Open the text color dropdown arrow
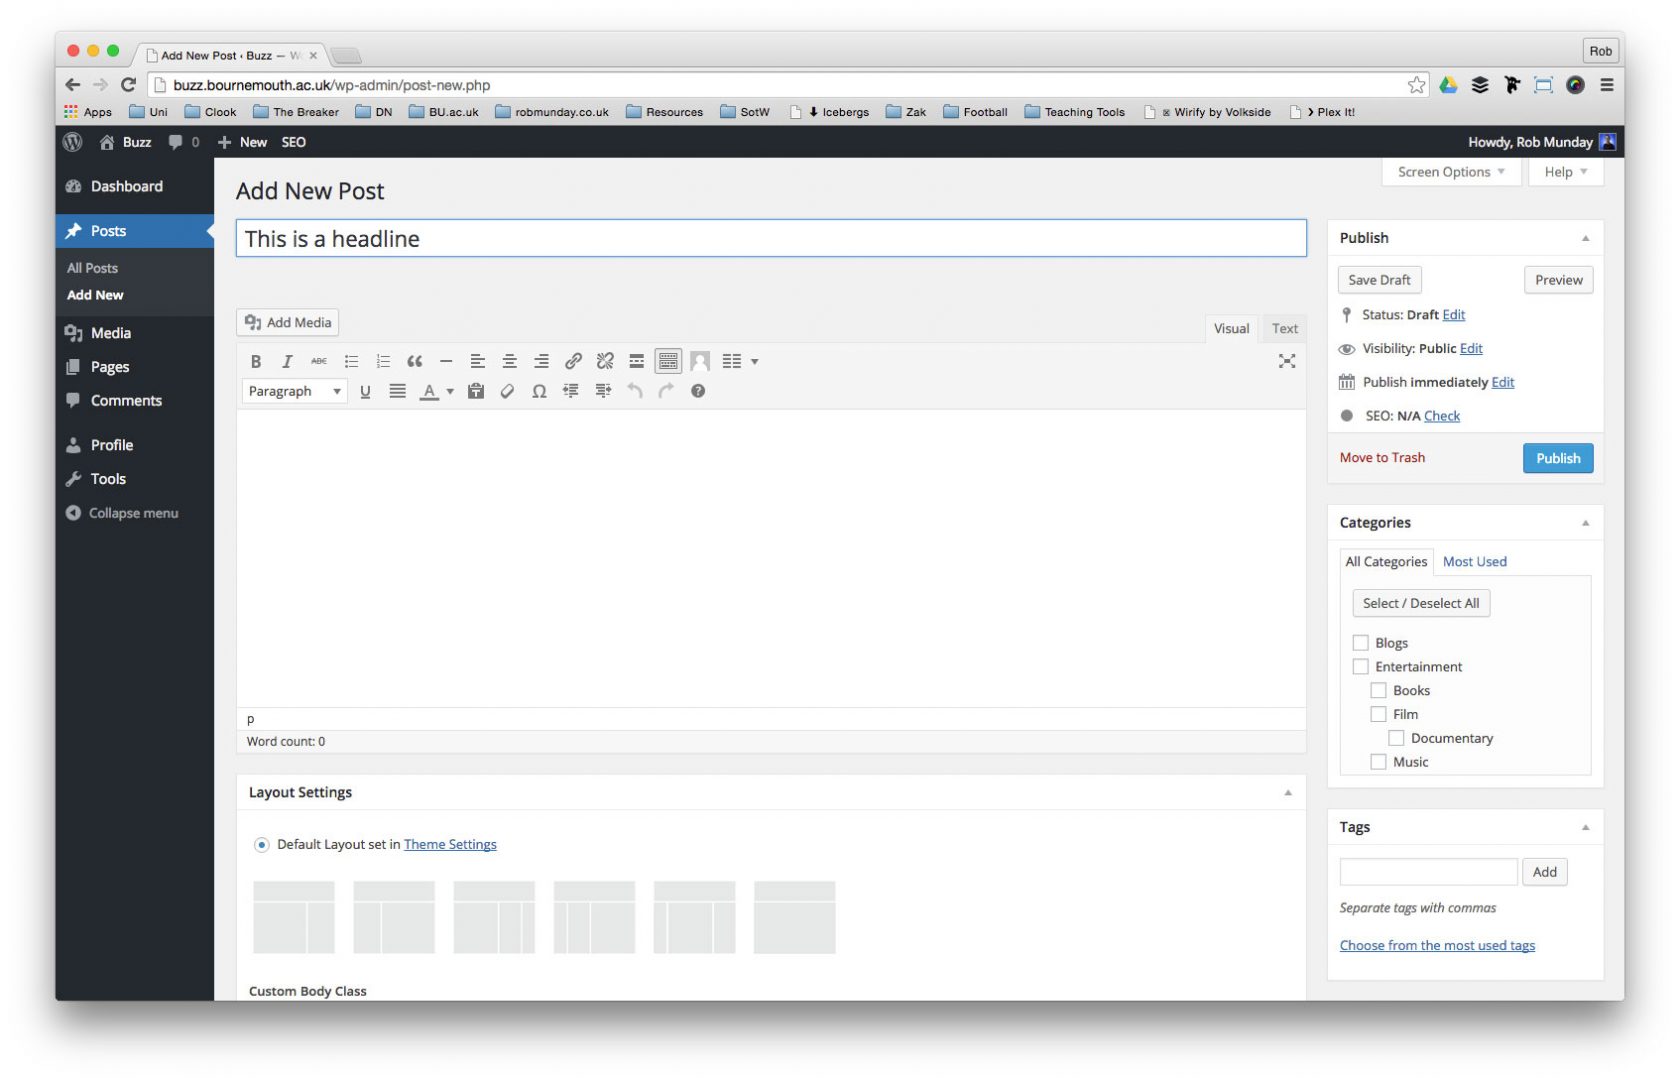1680x1080 pixels. tap(450, 391)
